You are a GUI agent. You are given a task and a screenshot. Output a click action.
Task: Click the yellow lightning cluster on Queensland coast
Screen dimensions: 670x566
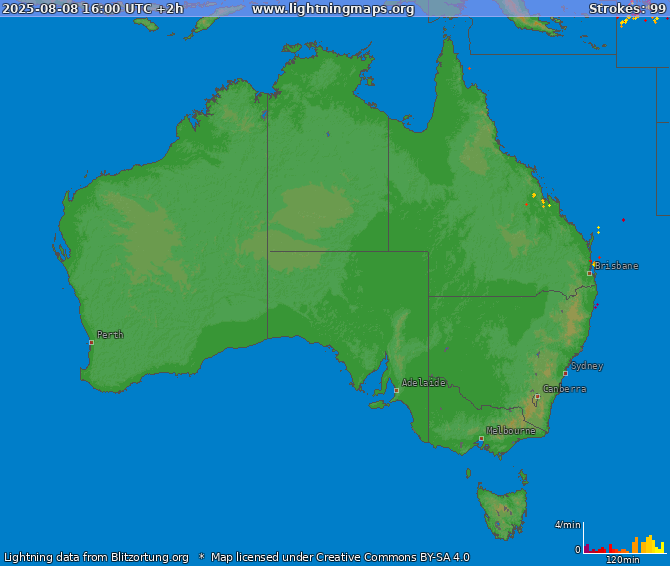pos(543,202)
